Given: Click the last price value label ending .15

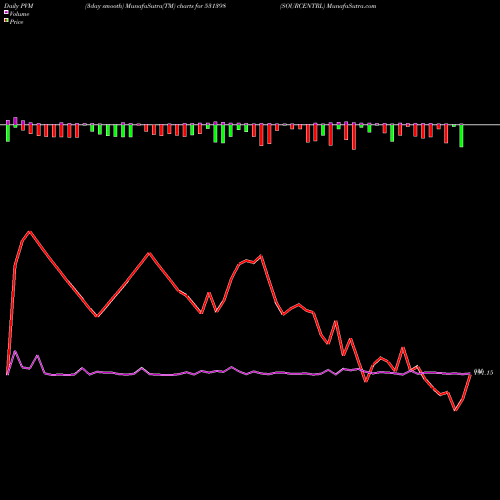Looking at the screenshot, I should (483, 372).
